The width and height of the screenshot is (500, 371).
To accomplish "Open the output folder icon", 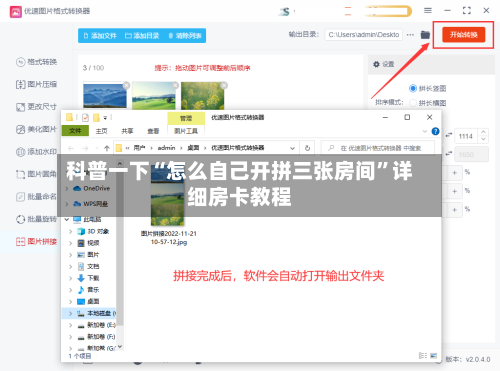I will (x=425, y=35).
